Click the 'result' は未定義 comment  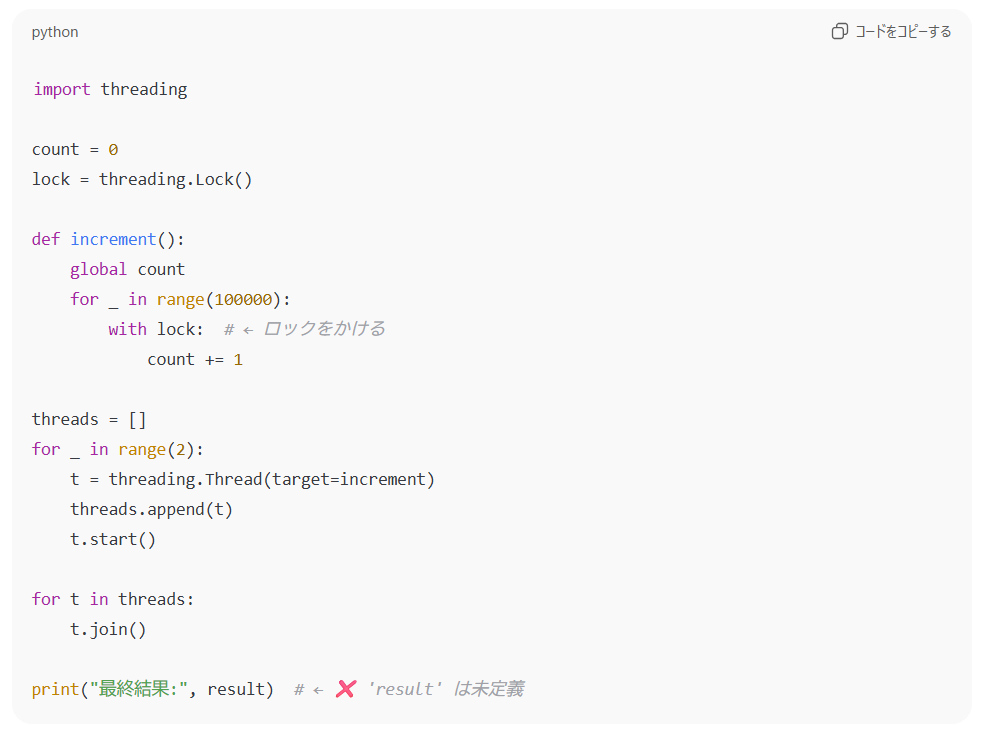click(x=445, y=689)
